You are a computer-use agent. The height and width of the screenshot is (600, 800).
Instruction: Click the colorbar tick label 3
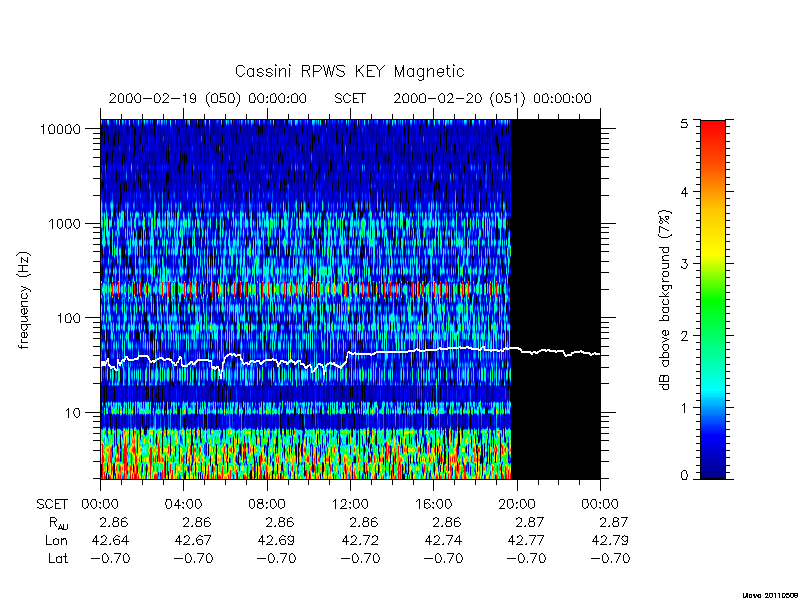[x=684, y=264]
